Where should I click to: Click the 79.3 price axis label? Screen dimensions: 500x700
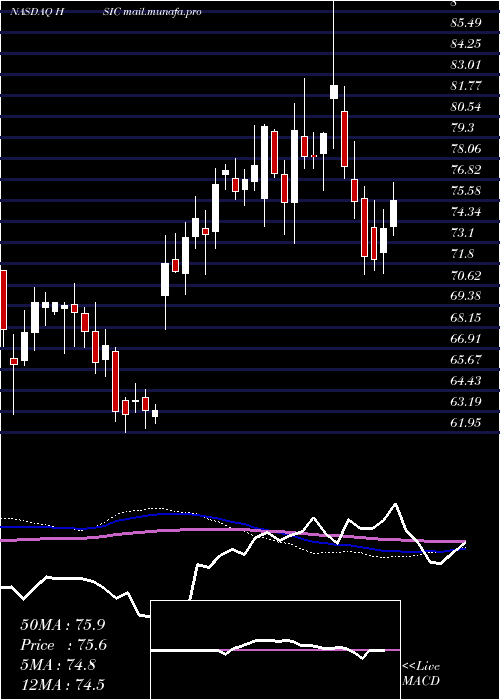click(x=462, y=127)
